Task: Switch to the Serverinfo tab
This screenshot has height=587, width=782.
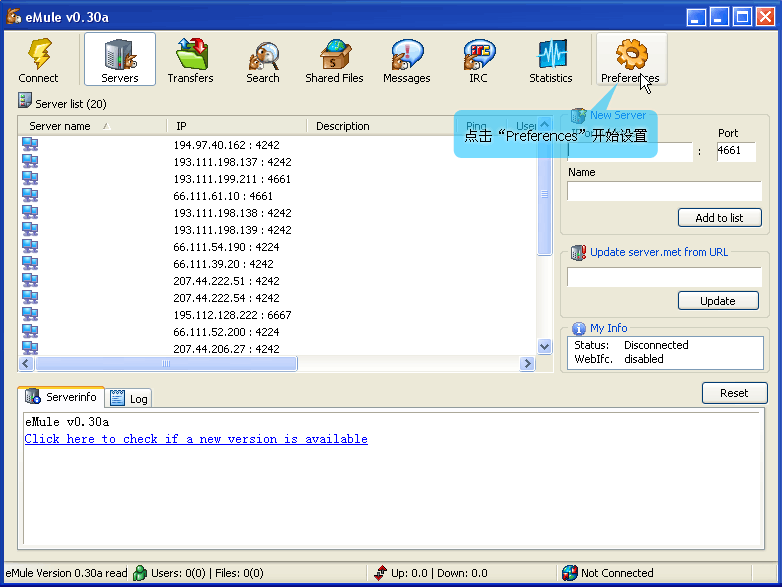Action: [61, 397]
